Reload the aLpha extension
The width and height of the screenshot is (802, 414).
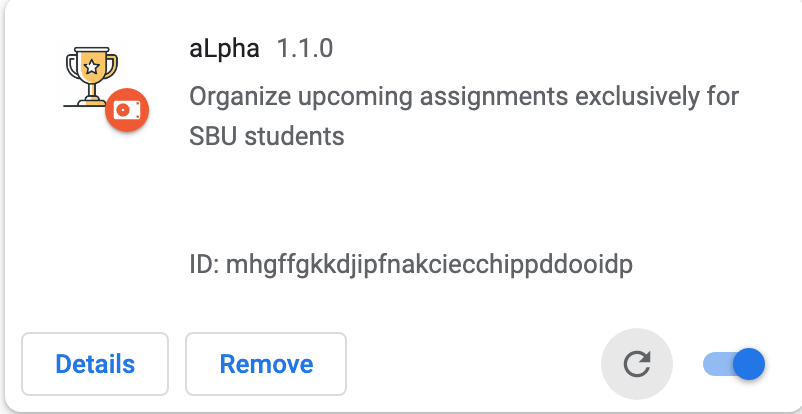click(637, 364)
